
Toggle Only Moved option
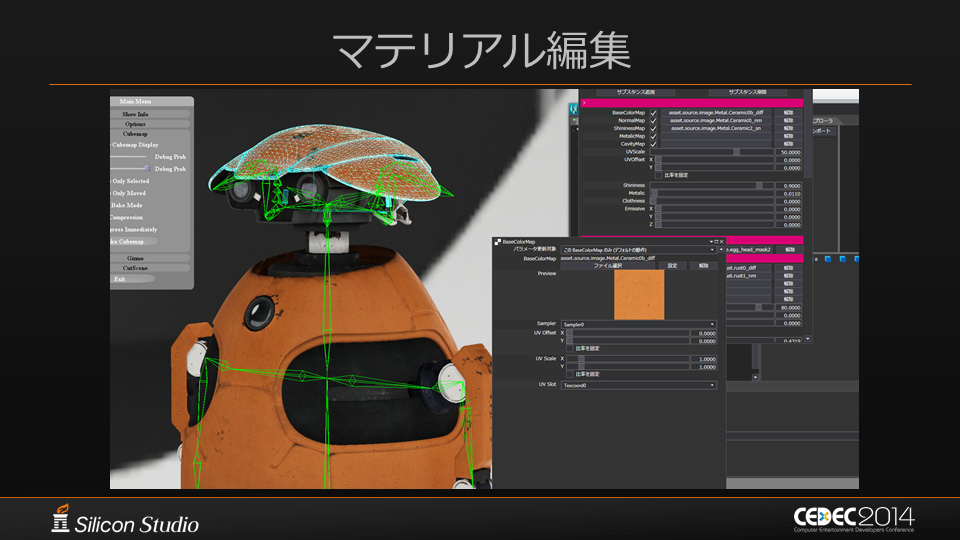point(129,193)
